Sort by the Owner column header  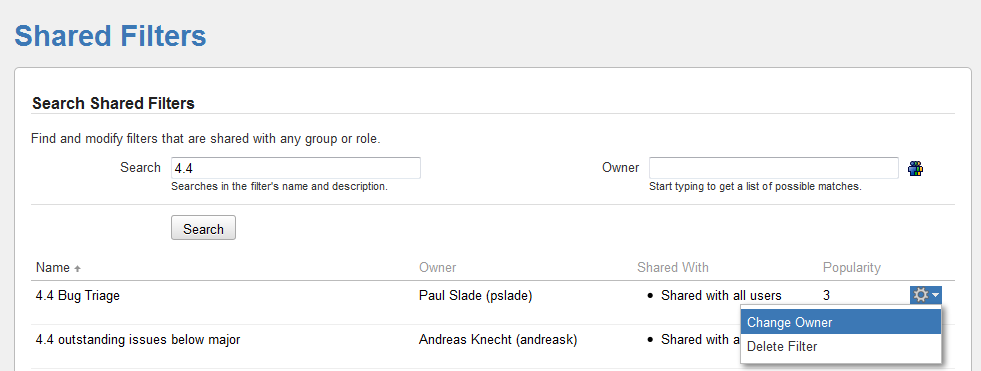point(437,268)
